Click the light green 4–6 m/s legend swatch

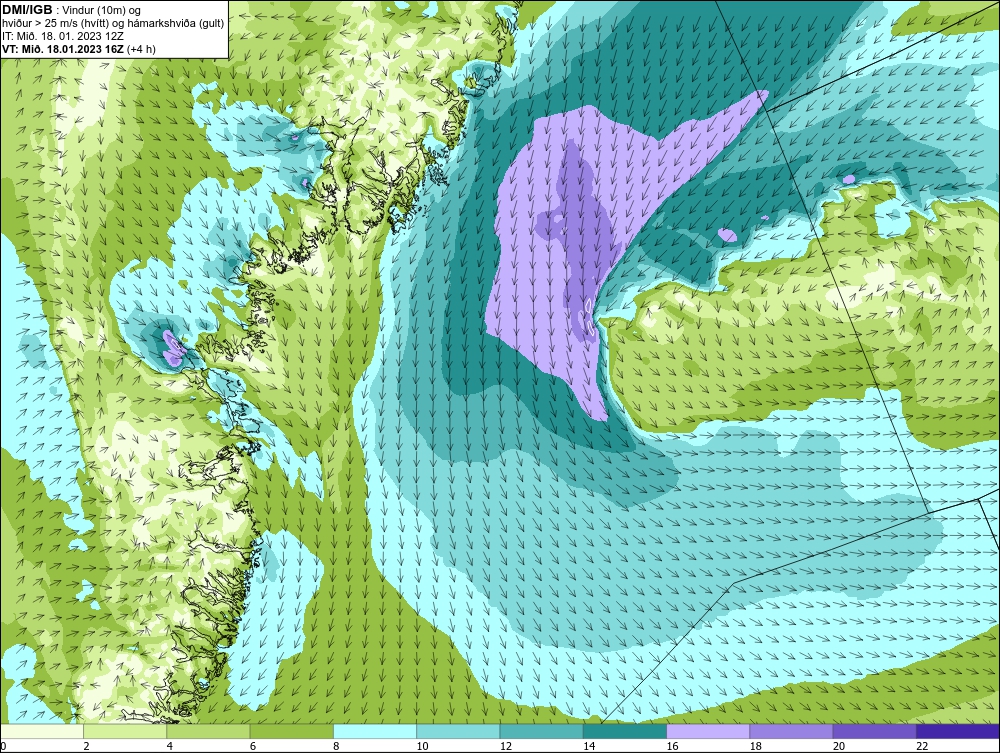pyautogui.click(x=209, y=731)
